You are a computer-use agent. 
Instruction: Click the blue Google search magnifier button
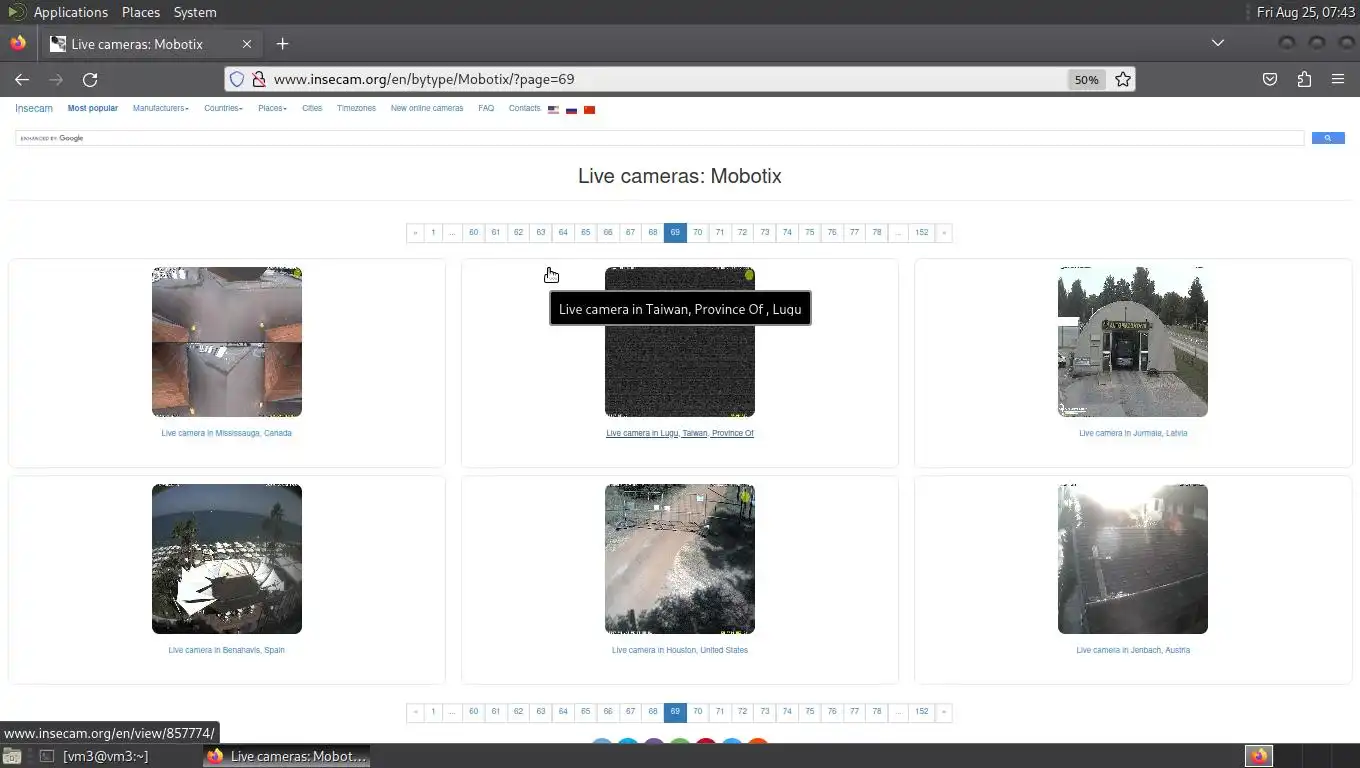[x=1328, y=138]
